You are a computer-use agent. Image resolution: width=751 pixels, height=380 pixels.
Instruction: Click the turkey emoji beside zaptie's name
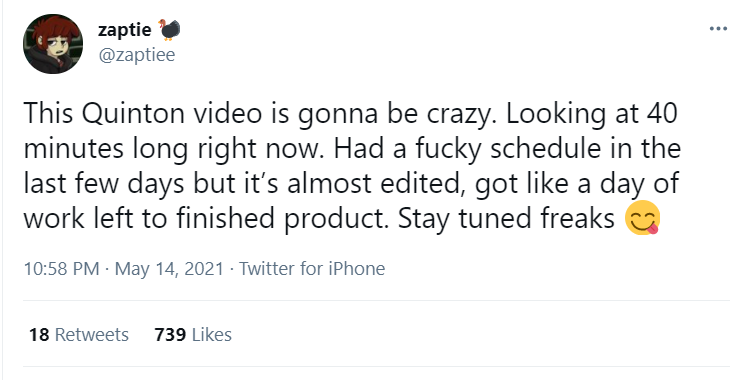click(x=169, y=29)
